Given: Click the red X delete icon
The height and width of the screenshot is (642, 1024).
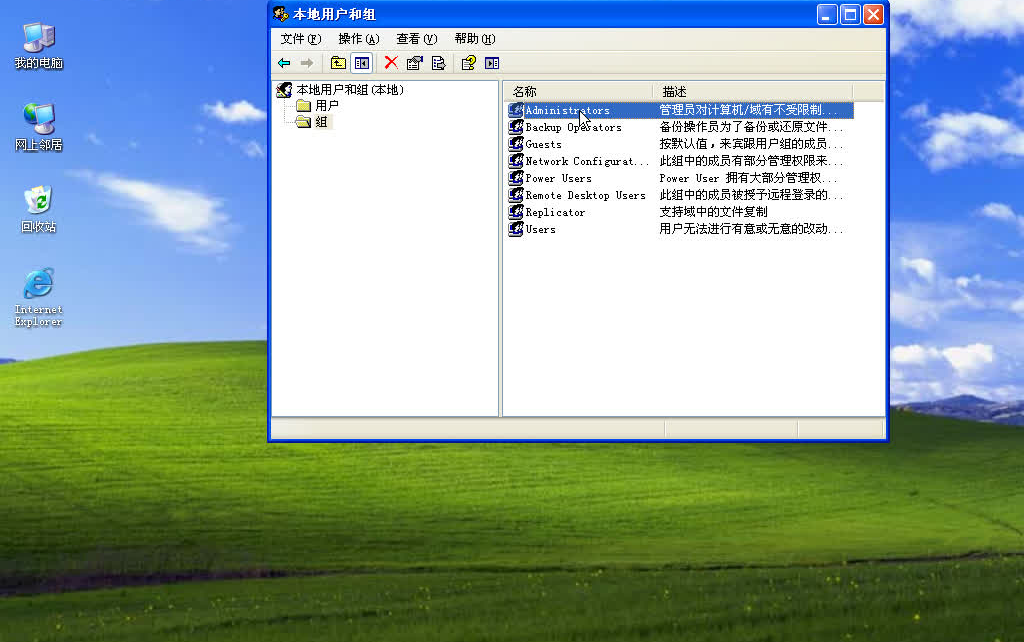Looking at the screenshot, I should [392, 62].
